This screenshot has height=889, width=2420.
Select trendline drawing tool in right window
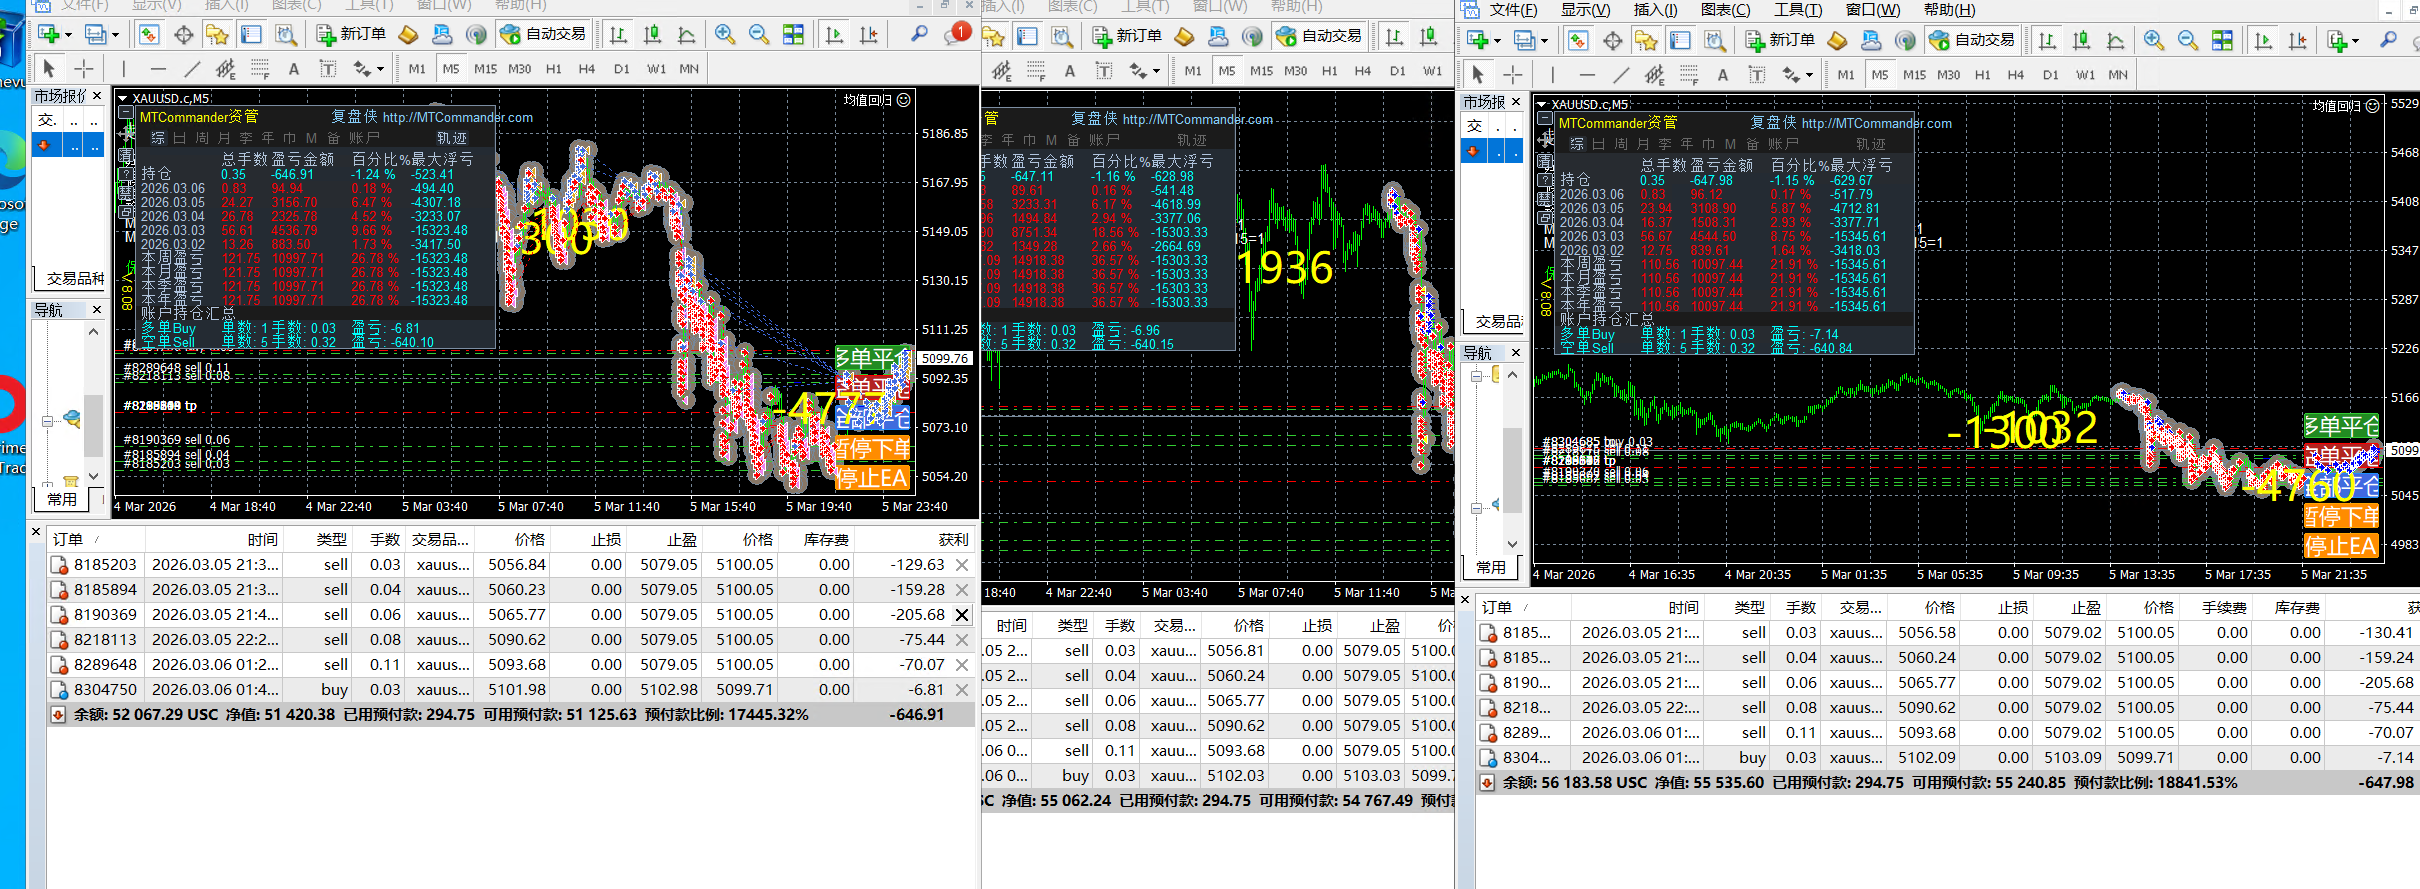point(1621,75)
